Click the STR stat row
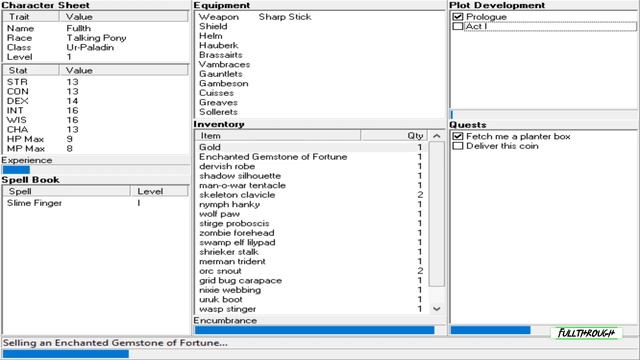Image resolution: width=640 pixels, height=360 pixels. coord(96,82)
